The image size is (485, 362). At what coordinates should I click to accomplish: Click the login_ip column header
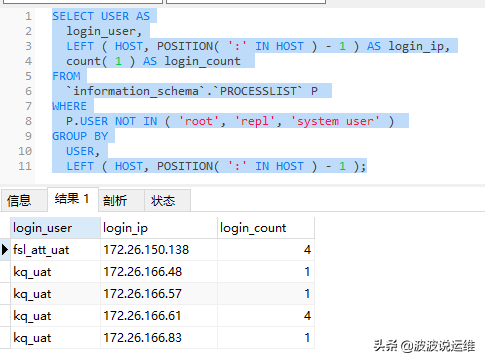[159, 228]
